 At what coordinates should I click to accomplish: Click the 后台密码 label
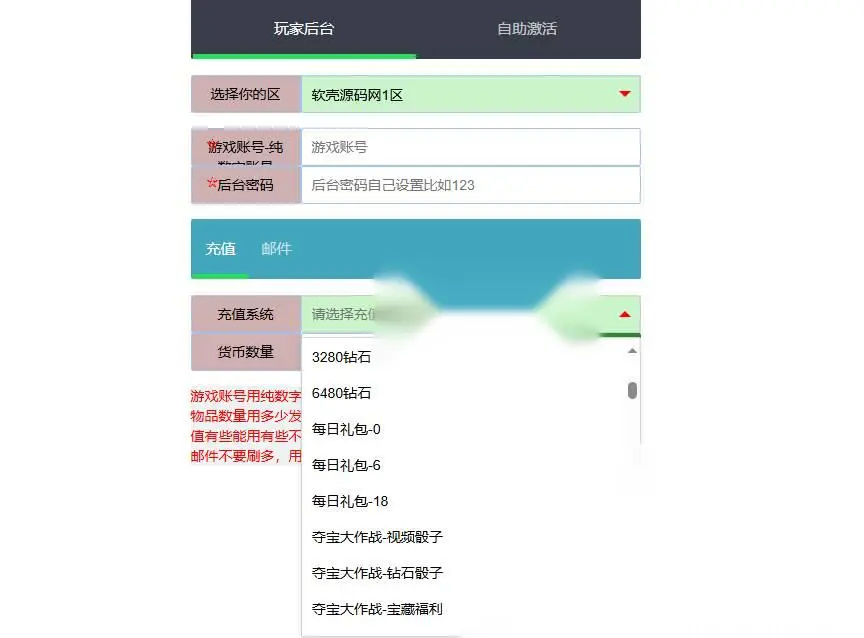pyautogui.click(x=246, y=185)
